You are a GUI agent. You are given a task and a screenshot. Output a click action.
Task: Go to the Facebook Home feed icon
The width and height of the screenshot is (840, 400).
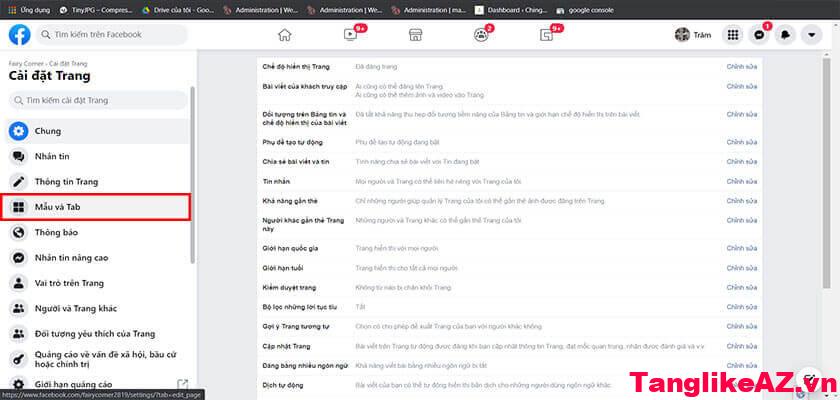285,34
